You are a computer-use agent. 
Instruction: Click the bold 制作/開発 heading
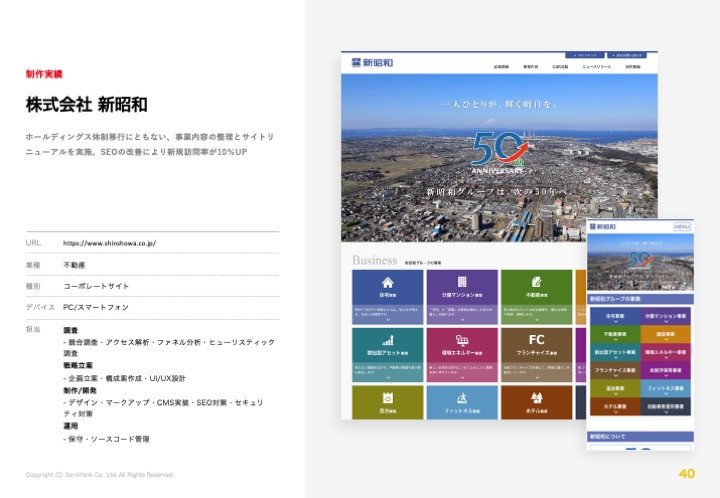coord(80,390)
